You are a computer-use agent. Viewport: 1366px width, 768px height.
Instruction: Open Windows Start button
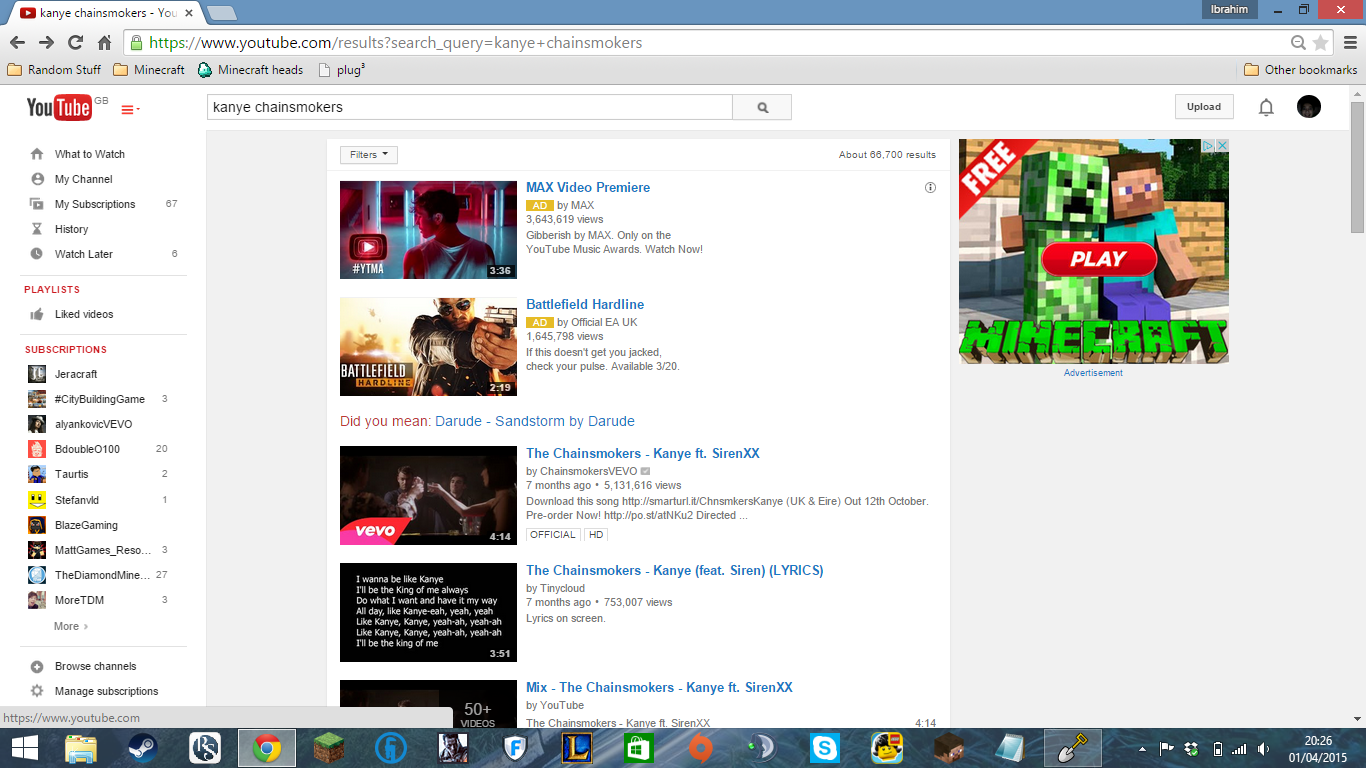coord(25,748)
